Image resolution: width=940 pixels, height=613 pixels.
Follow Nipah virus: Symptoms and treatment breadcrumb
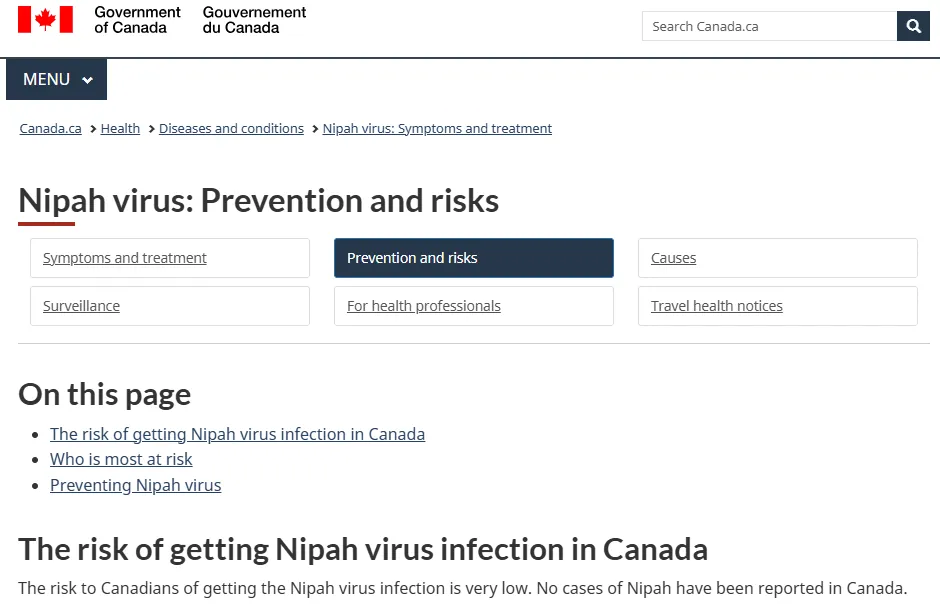point(437,129)
